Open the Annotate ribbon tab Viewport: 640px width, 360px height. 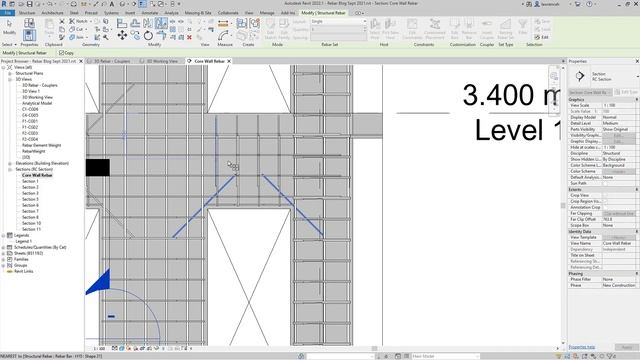click(150, 13)
